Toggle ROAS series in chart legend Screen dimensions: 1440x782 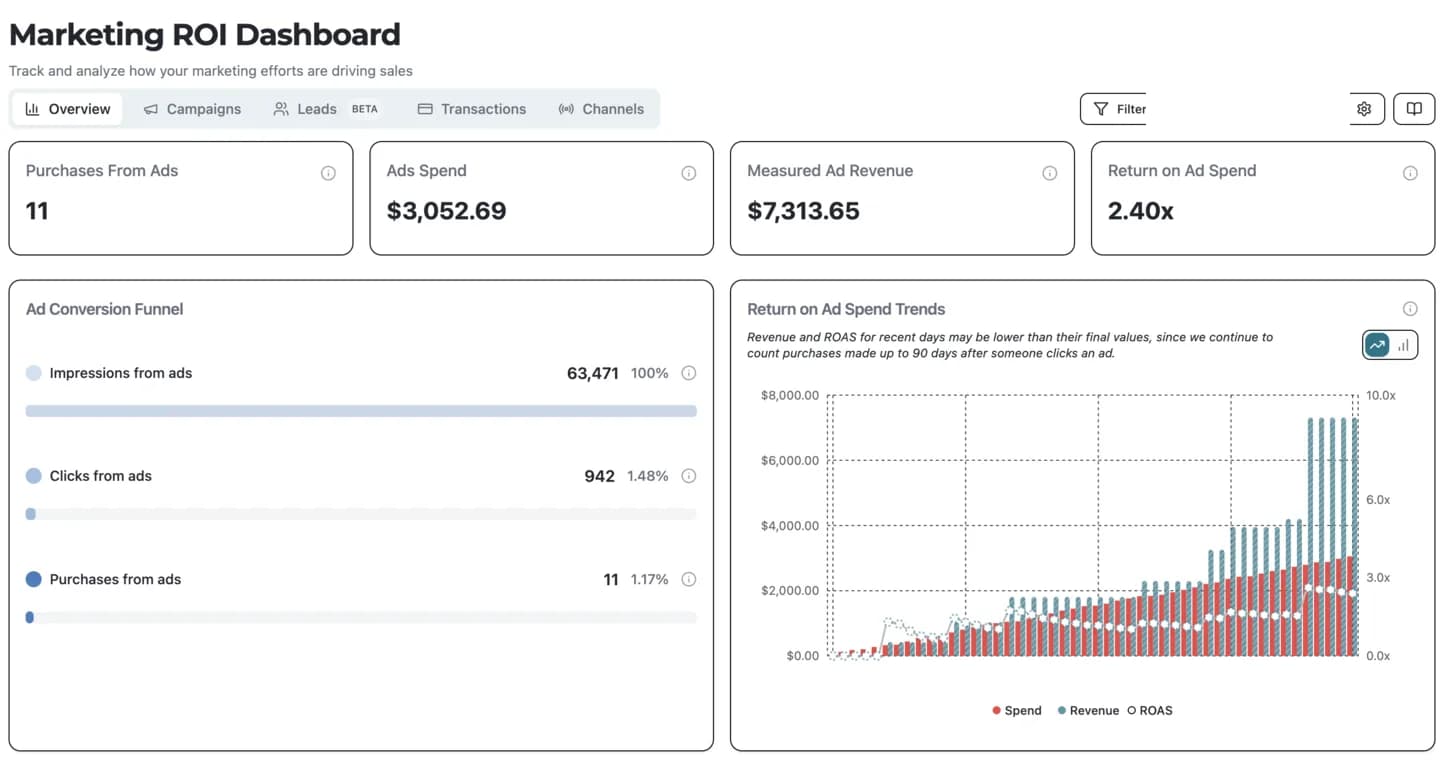click(1150, 710)
